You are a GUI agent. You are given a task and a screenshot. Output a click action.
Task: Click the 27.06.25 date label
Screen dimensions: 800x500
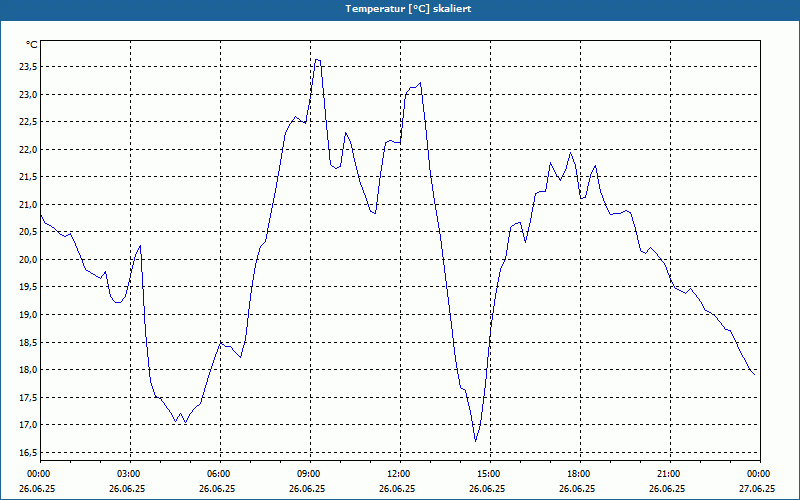click(x=757, y=488)
